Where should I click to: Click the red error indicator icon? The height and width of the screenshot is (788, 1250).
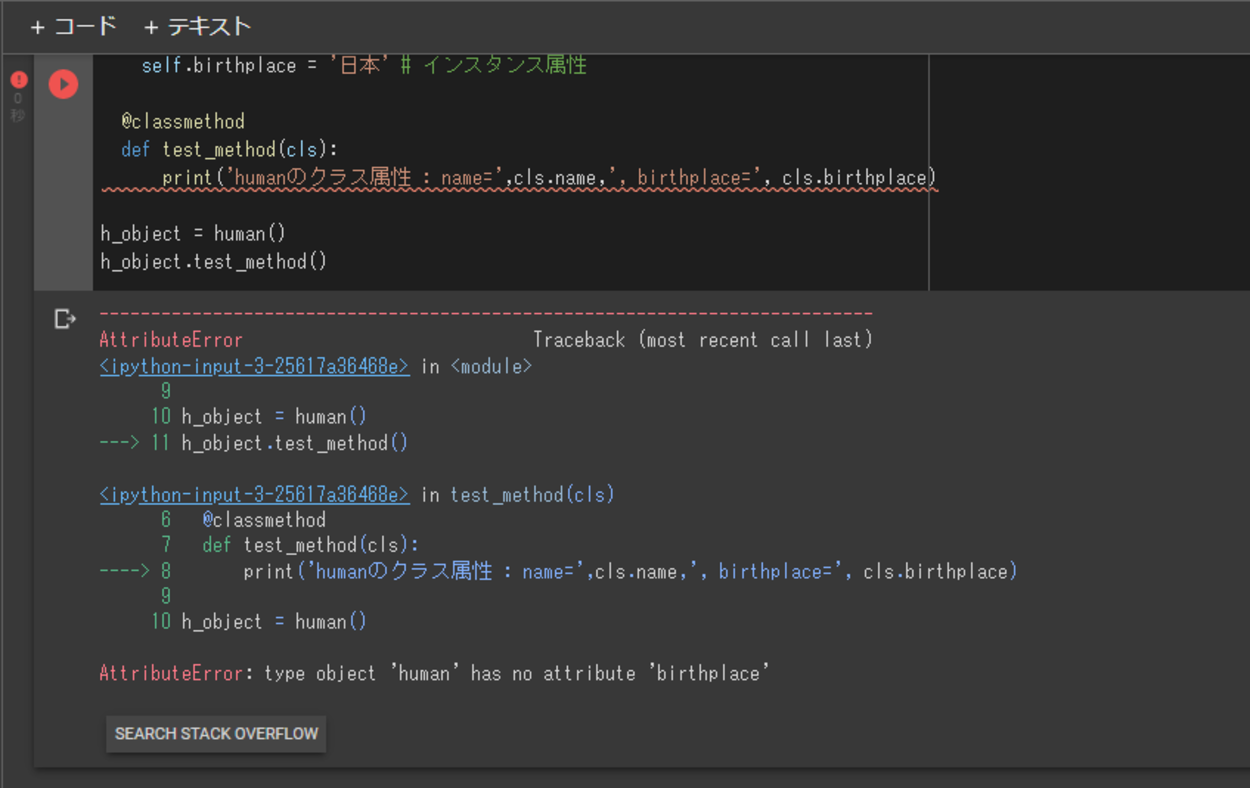[18, 79]
